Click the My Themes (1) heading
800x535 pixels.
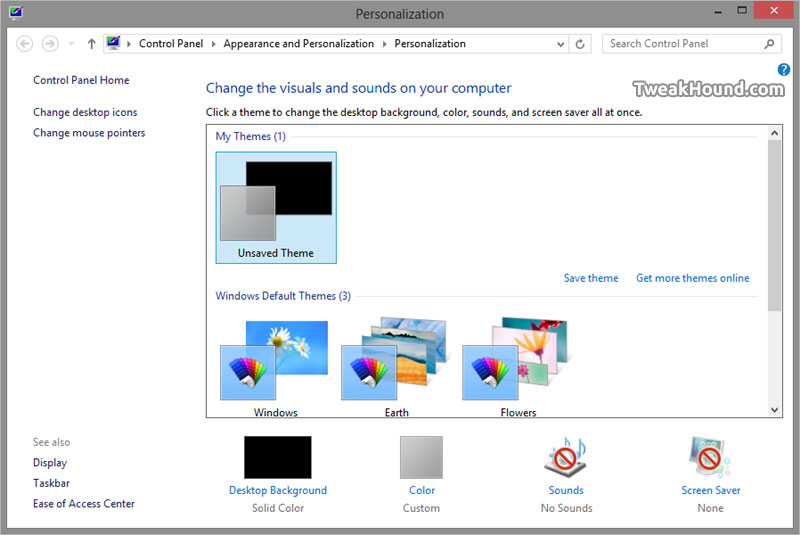(251, 136)
